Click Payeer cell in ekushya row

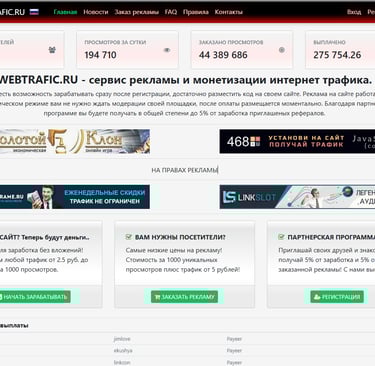point(234,351)
